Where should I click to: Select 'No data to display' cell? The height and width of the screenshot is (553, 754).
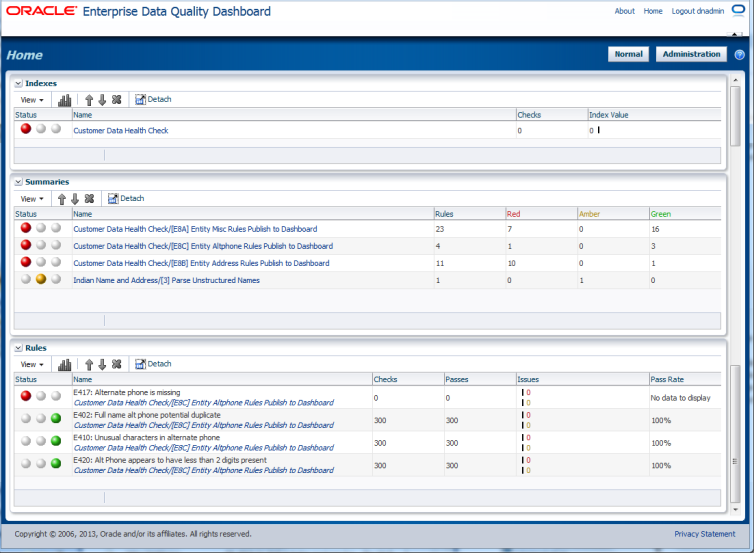click(x=680, y=398)
